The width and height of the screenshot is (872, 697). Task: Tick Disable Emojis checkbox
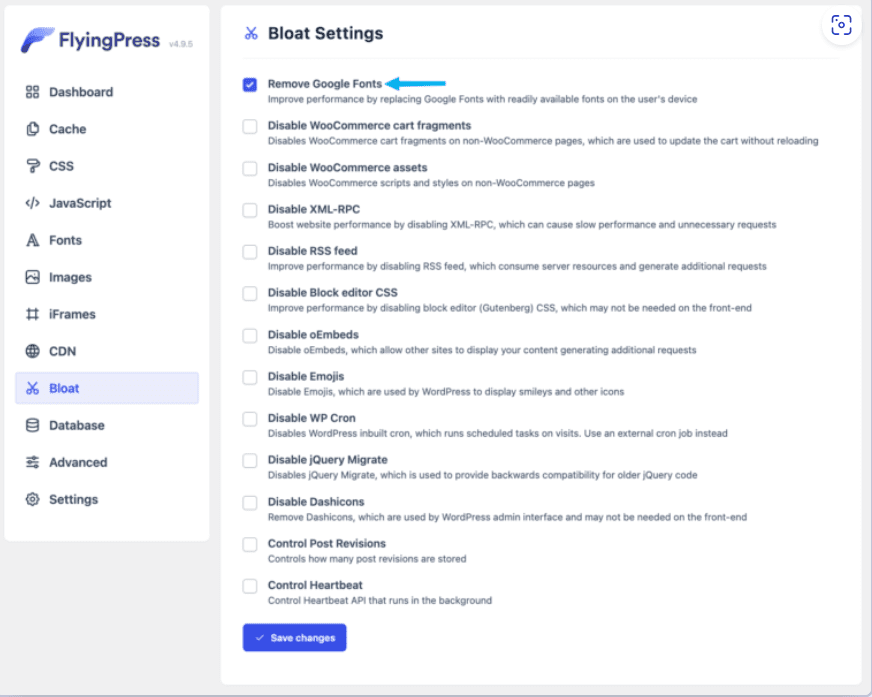point(250,377)
